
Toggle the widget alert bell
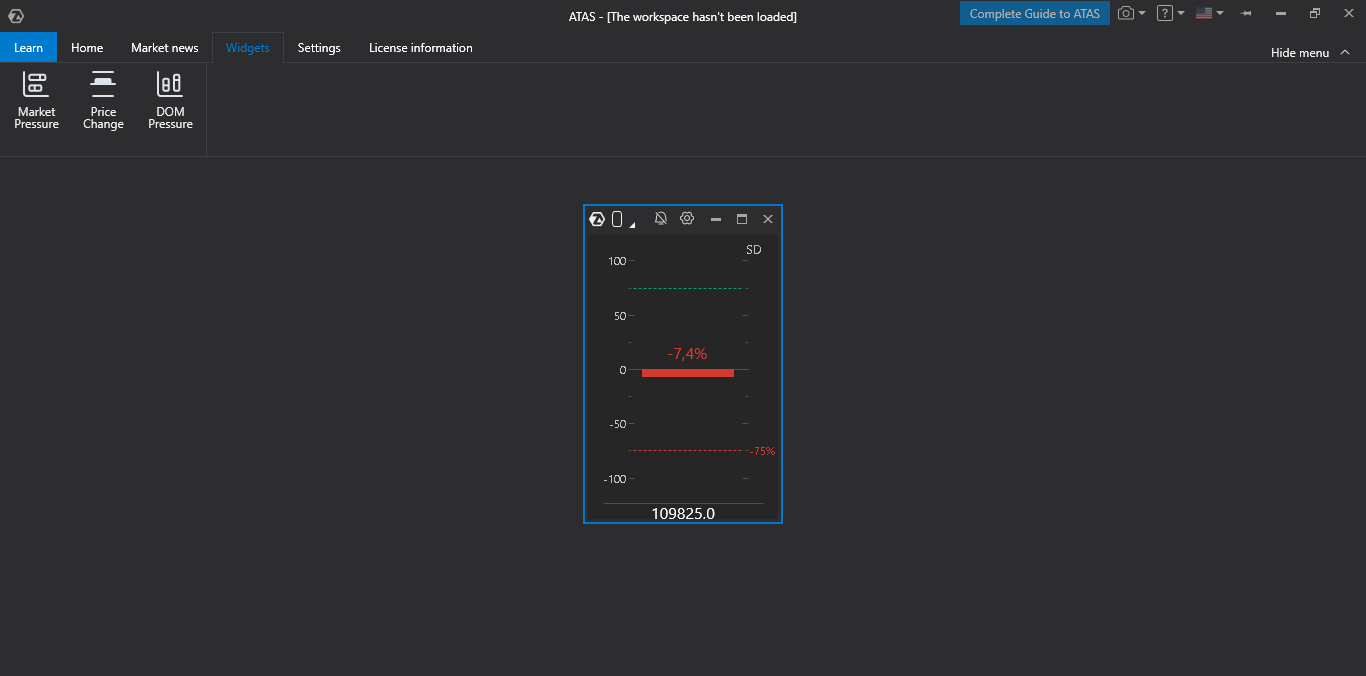pyautogui.click(x=660, y=218)
